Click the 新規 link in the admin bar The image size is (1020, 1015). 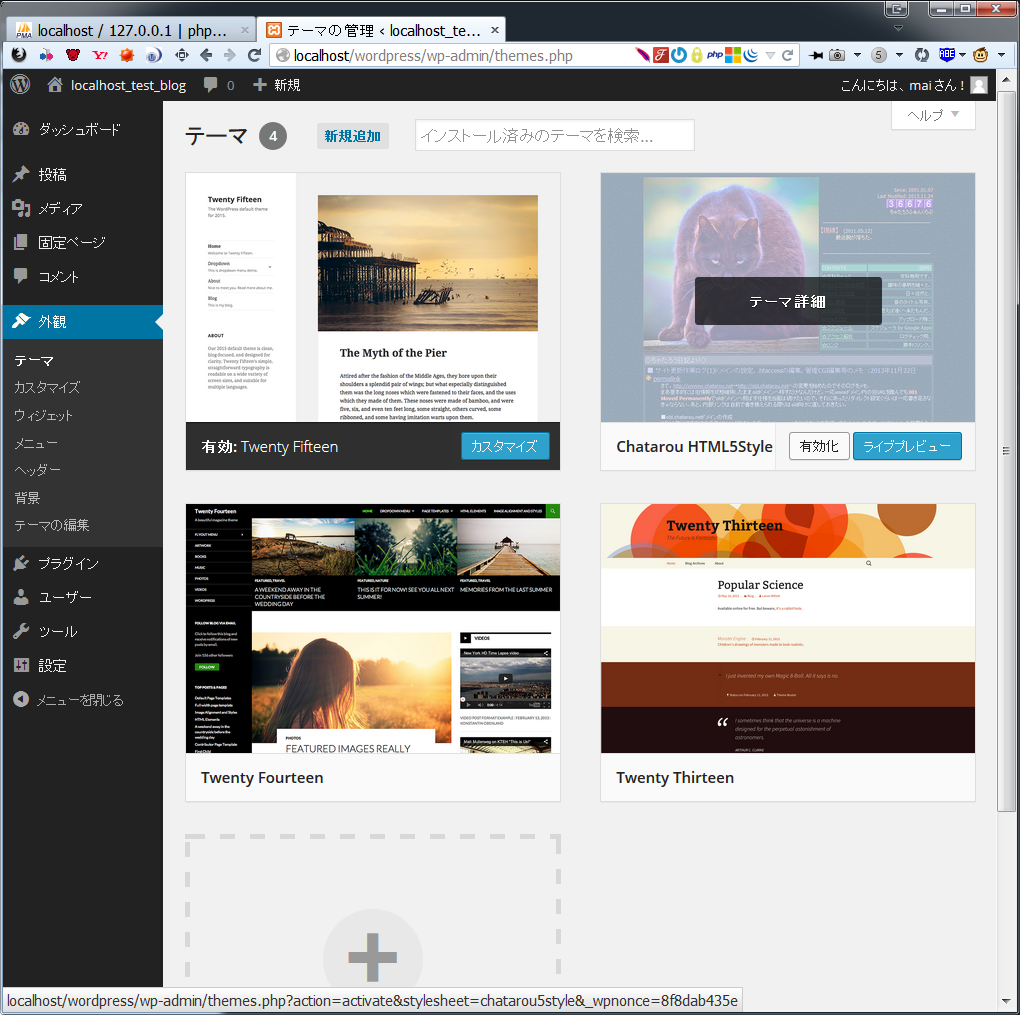pos(276,85)
